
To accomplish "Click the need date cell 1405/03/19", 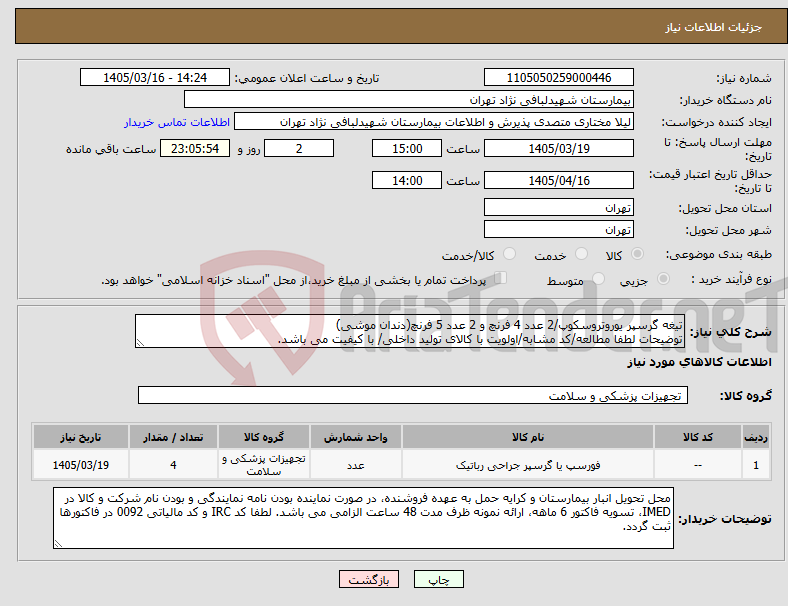I will tap(81, 465).
